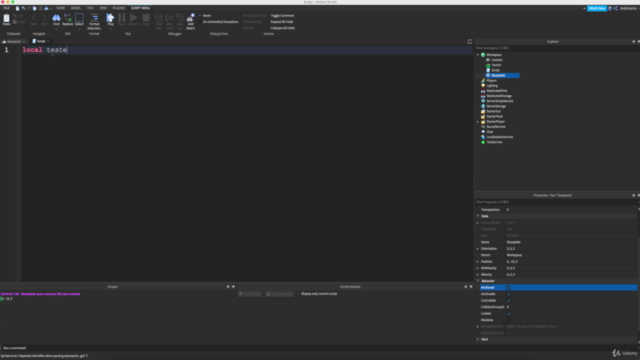Image resolution: width=640 pixels, height=360 pixels.
Task: Click the Find binoculars icon
Action: 56,18
